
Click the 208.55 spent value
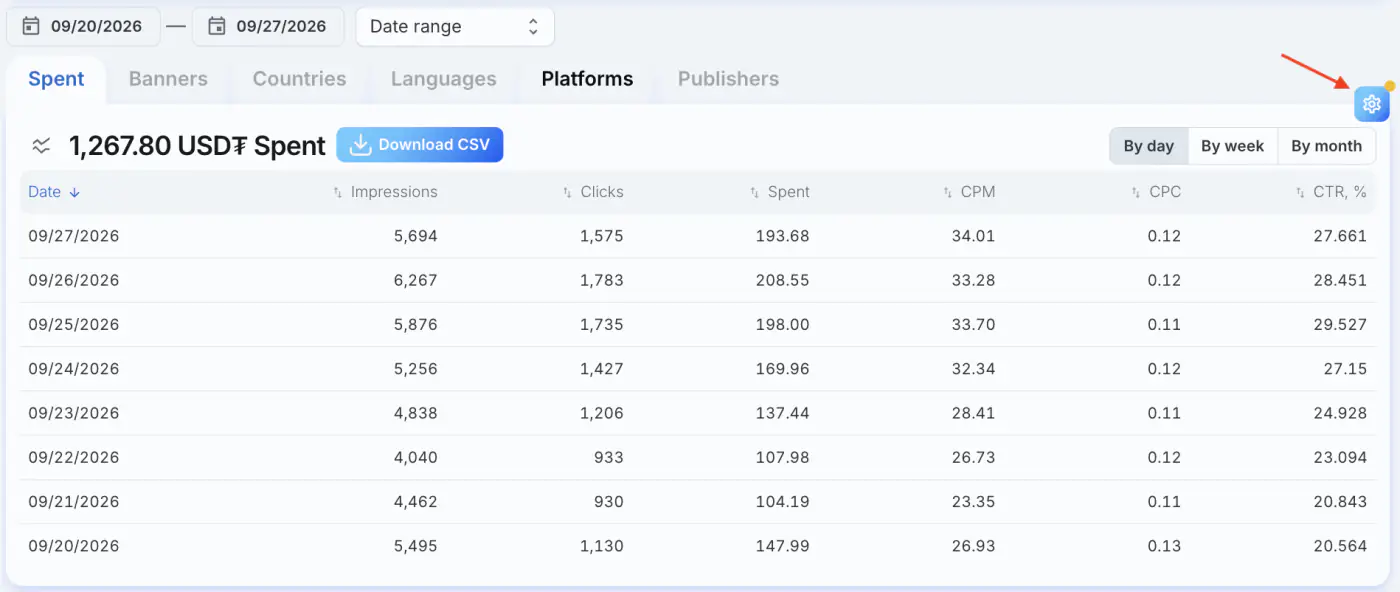point(783,280)
